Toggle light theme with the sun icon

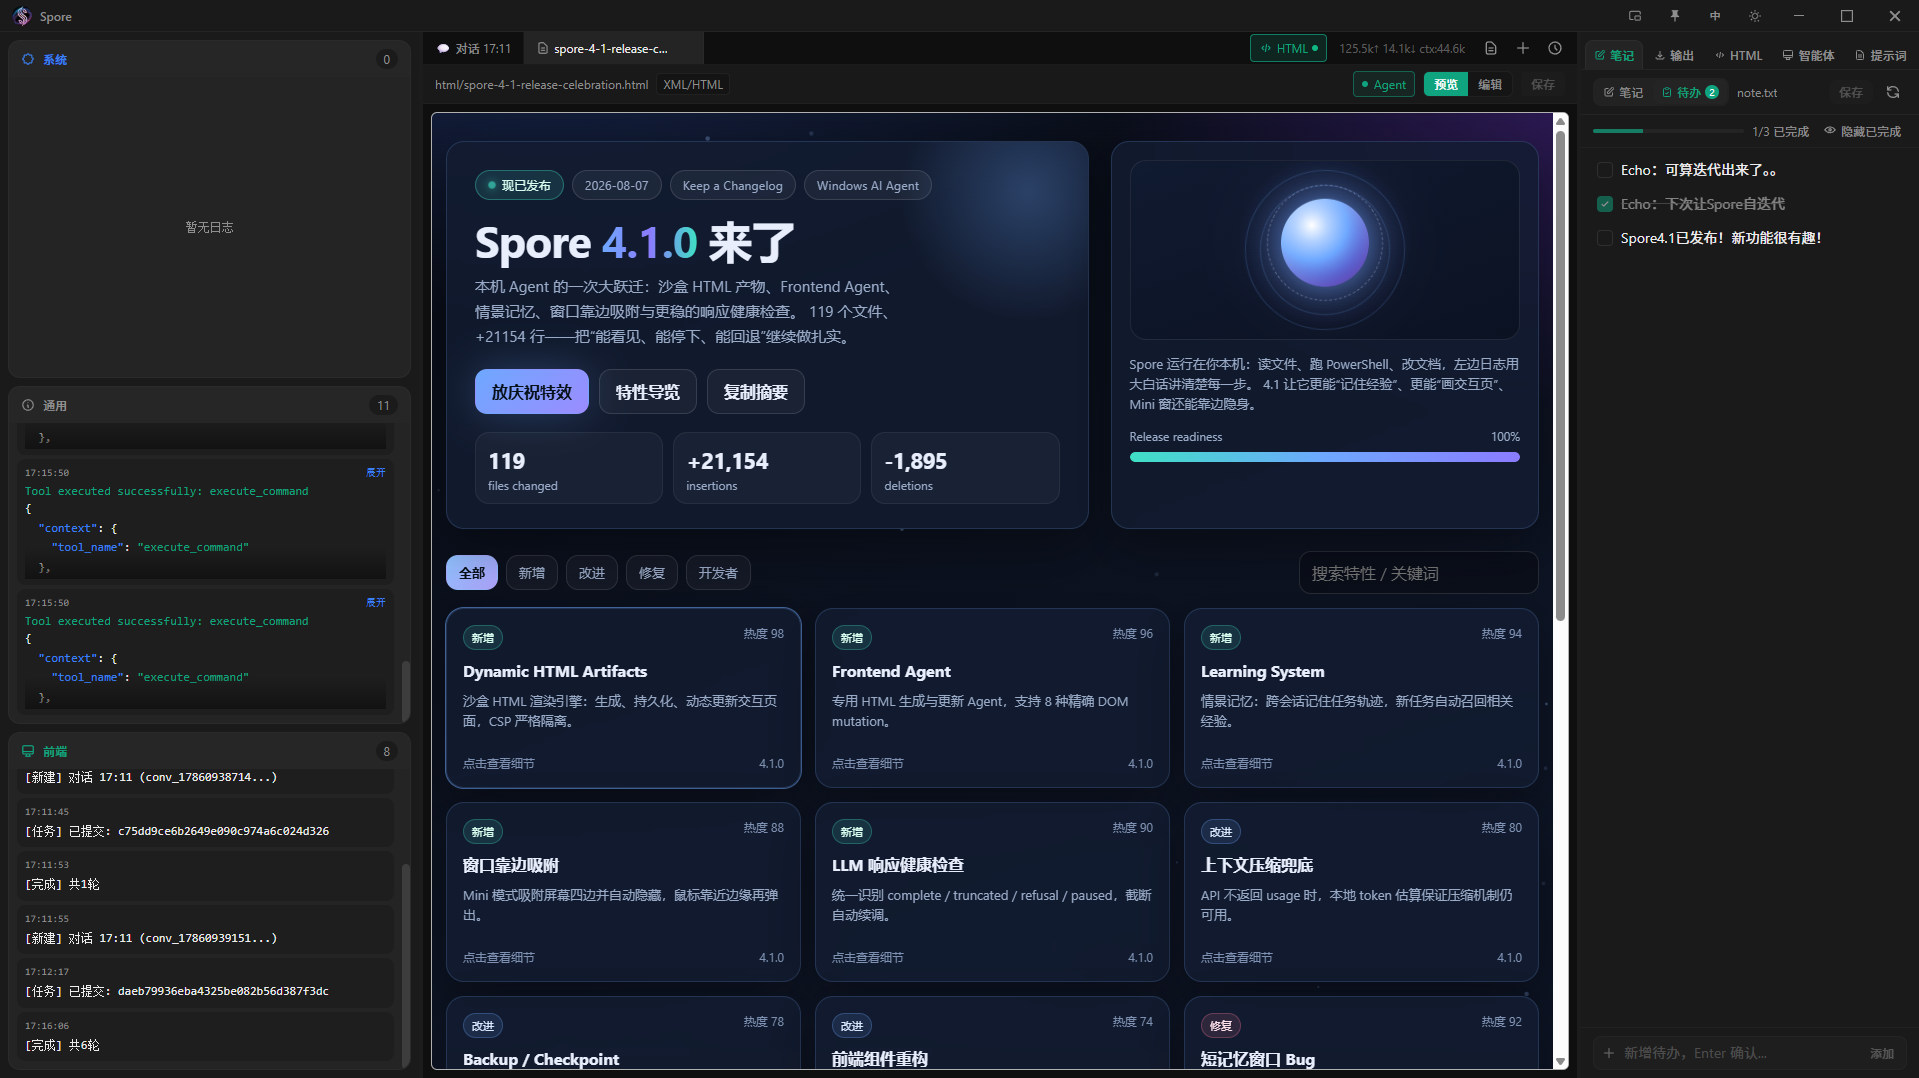tap(1755, 16)
